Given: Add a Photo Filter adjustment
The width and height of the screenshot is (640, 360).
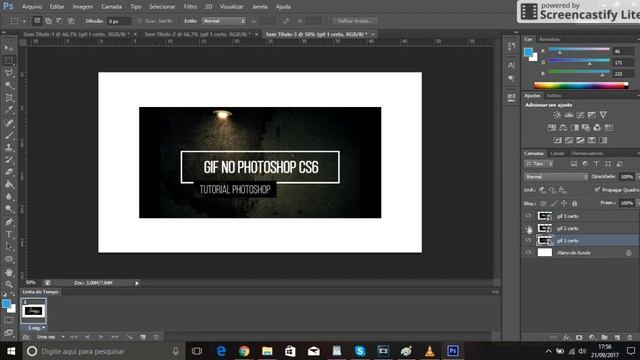Looking at the screenshot, I should coord(586,128).
